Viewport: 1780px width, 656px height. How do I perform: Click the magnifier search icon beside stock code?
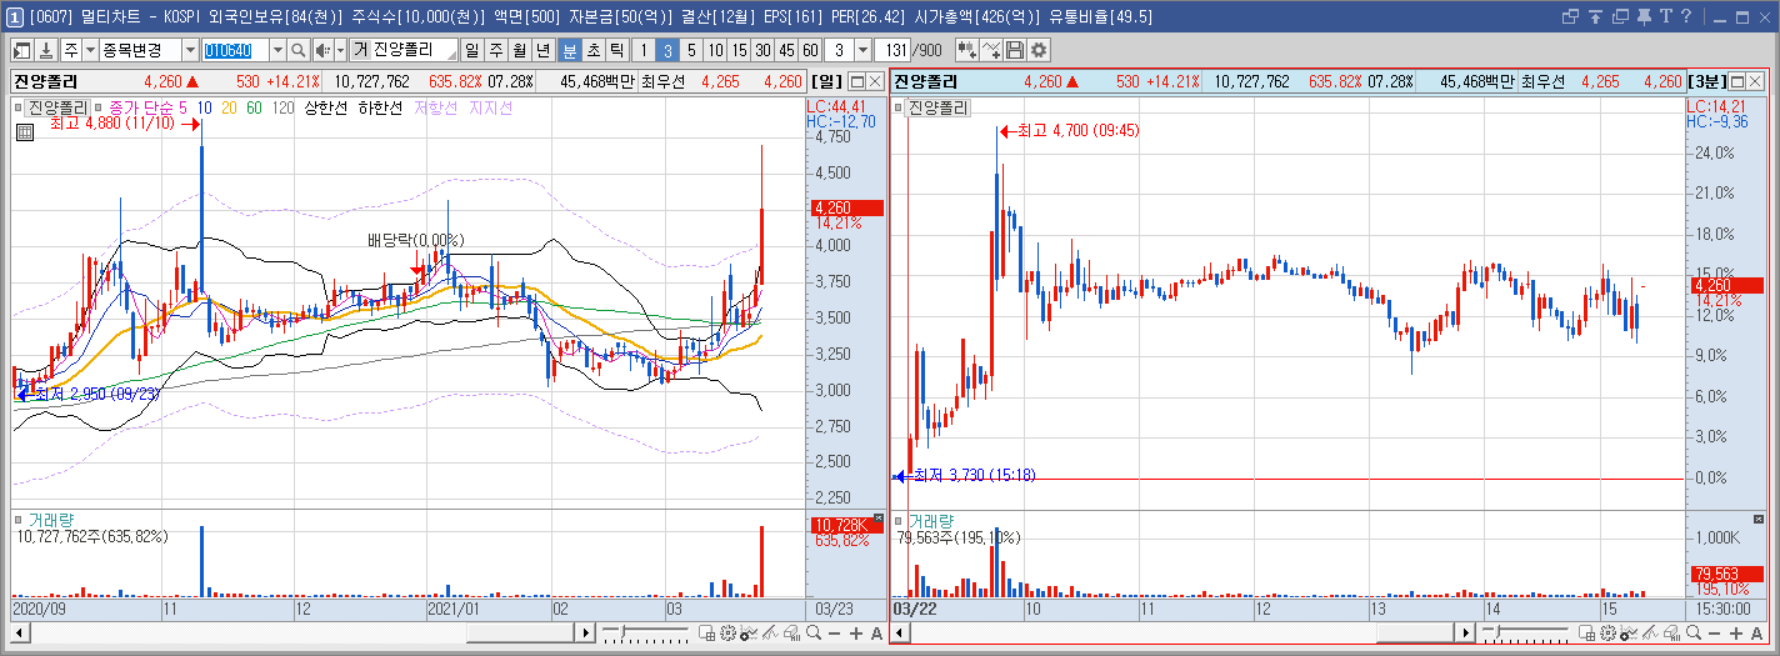pos(298,50)
